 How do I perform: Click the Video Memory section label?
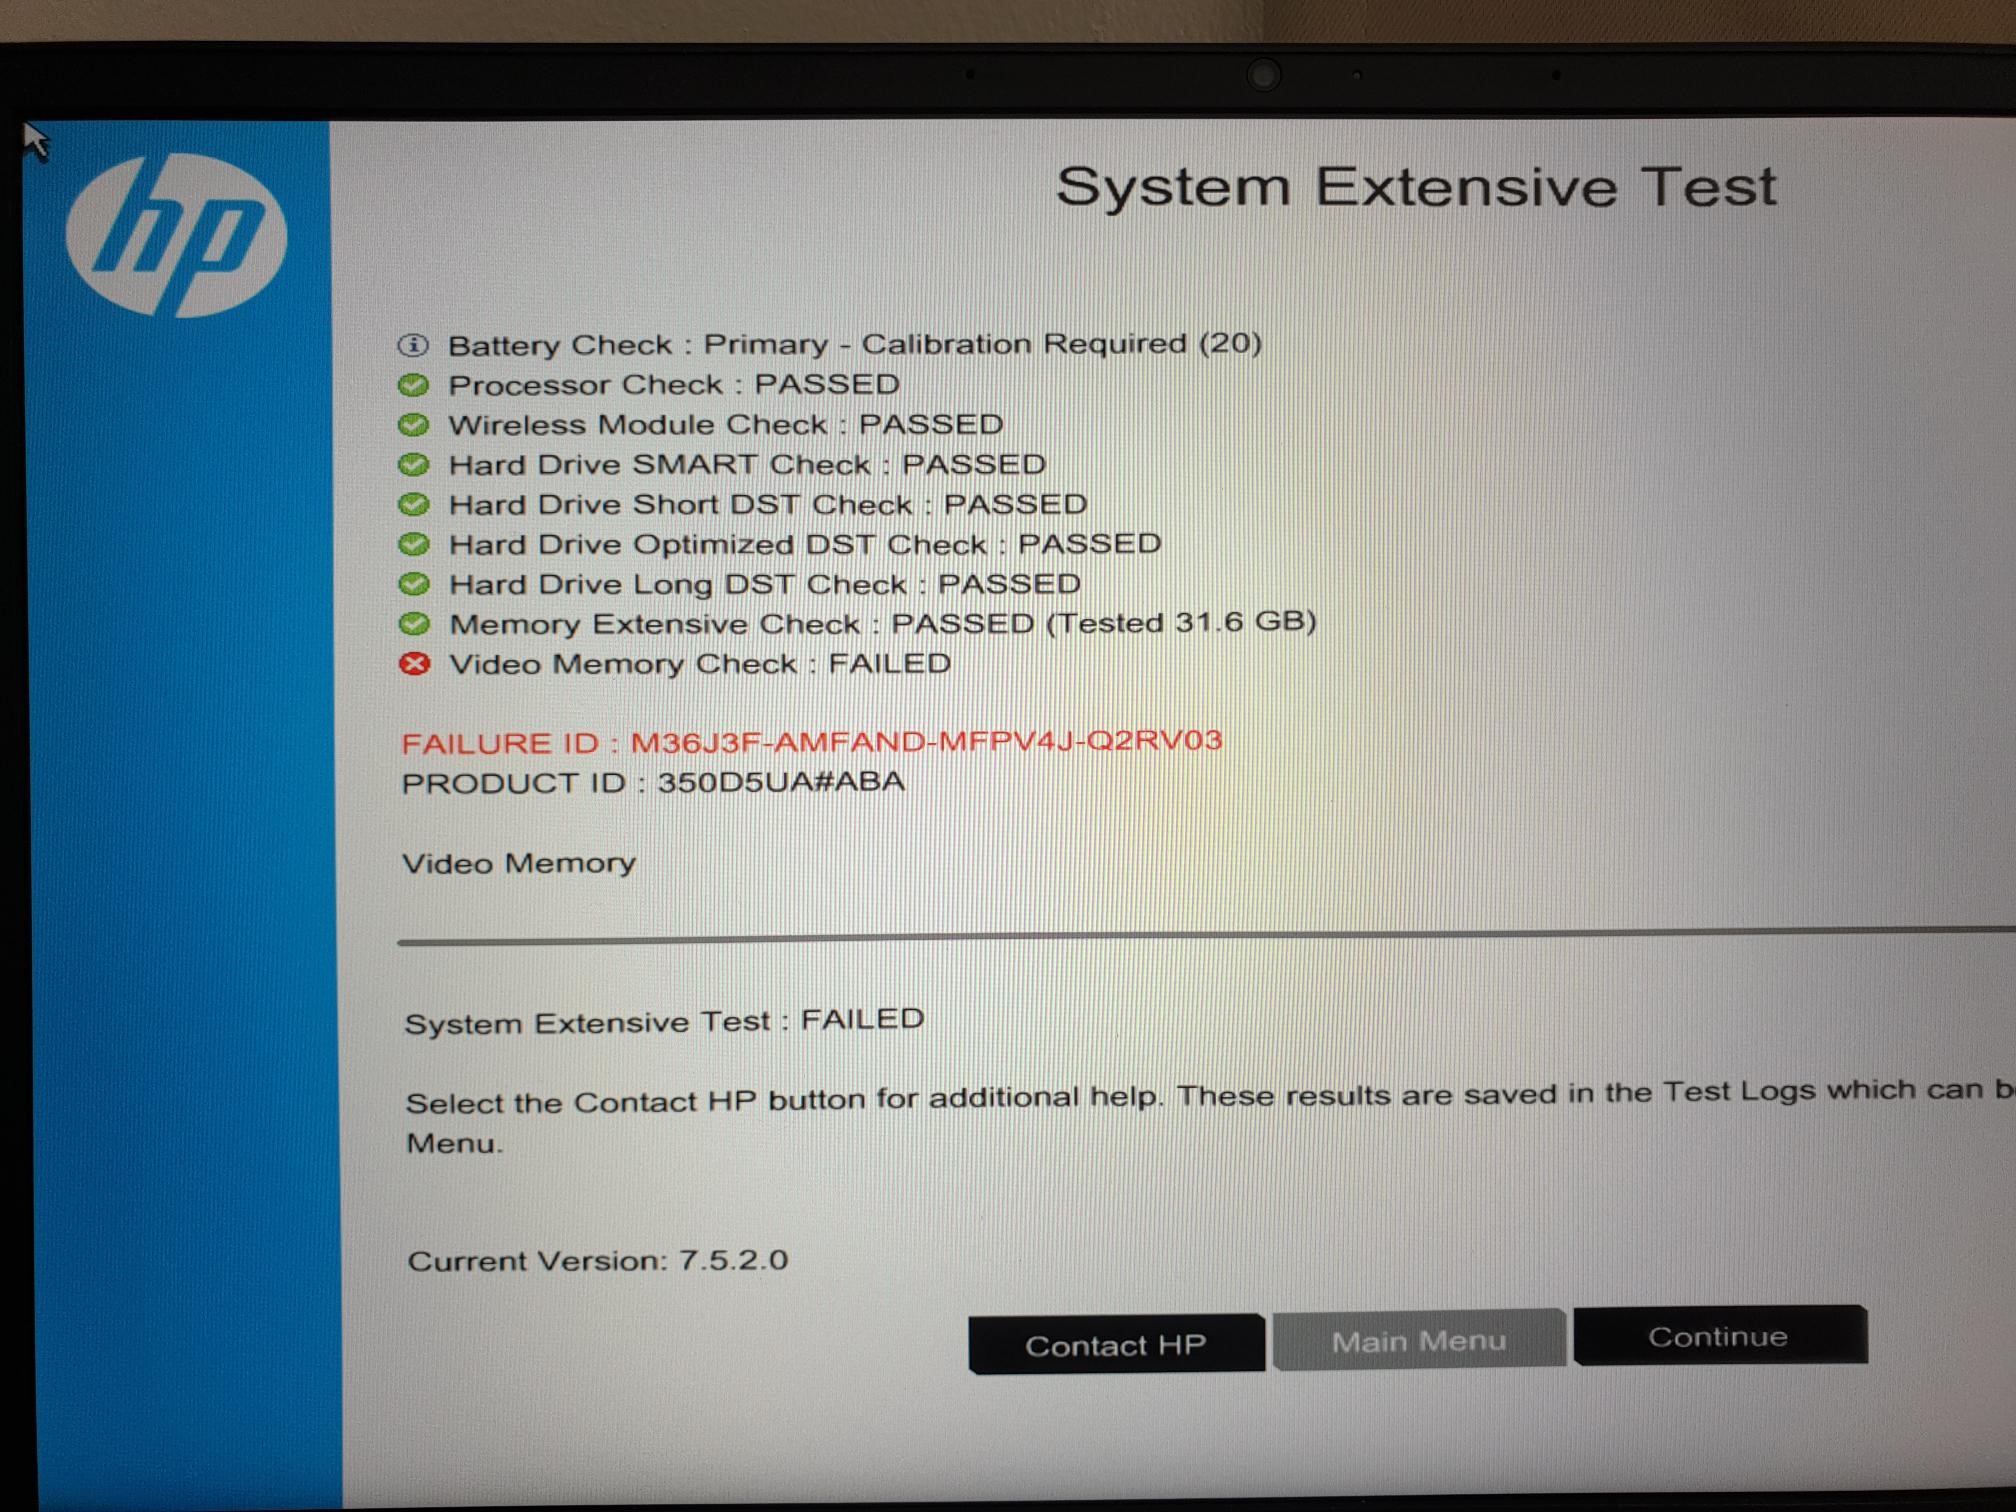[x=520, y=862]
